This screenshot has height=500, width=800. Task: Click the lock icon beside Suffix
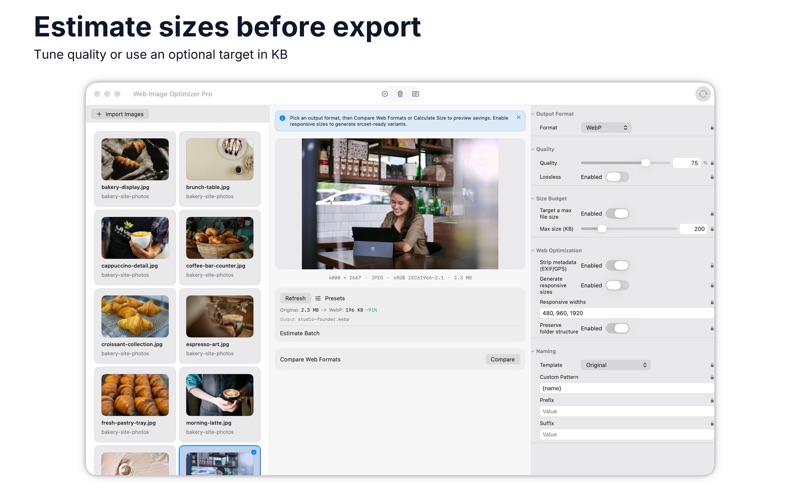coord(712,423)
